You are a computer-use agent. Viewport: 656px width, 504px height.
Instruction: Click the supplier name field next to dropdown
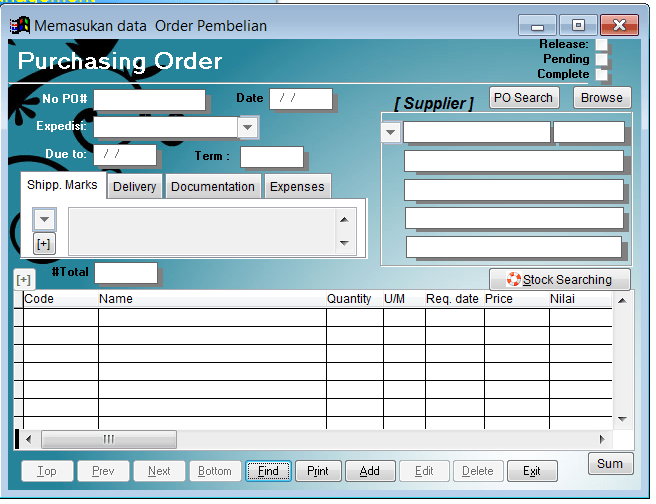(x=477, y=132)
